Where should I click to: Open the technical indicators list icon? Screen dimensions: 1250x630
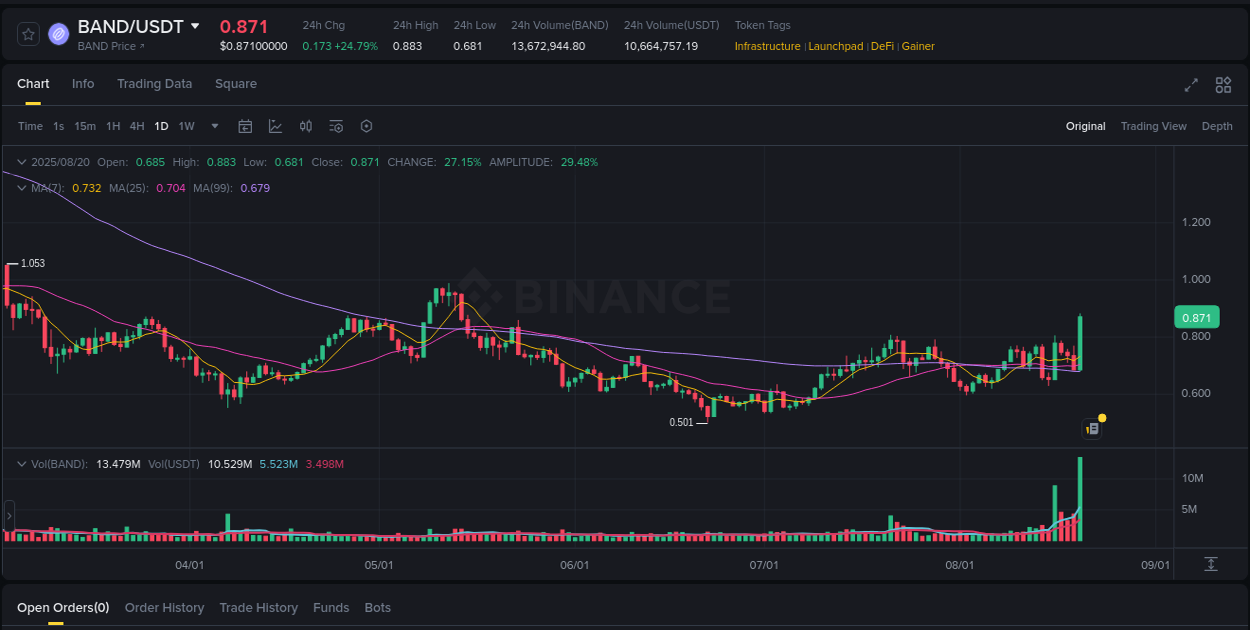pyautogui.click(x=336, y=126)
